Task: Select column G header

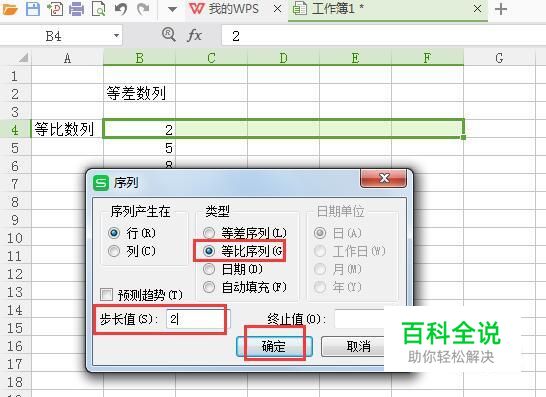Action: (499, 58)
